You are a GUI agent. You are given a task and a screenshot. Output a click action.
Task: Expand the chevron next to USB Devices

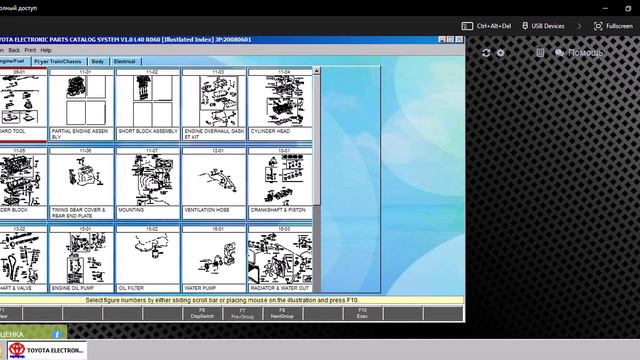(x=579, y=26)
